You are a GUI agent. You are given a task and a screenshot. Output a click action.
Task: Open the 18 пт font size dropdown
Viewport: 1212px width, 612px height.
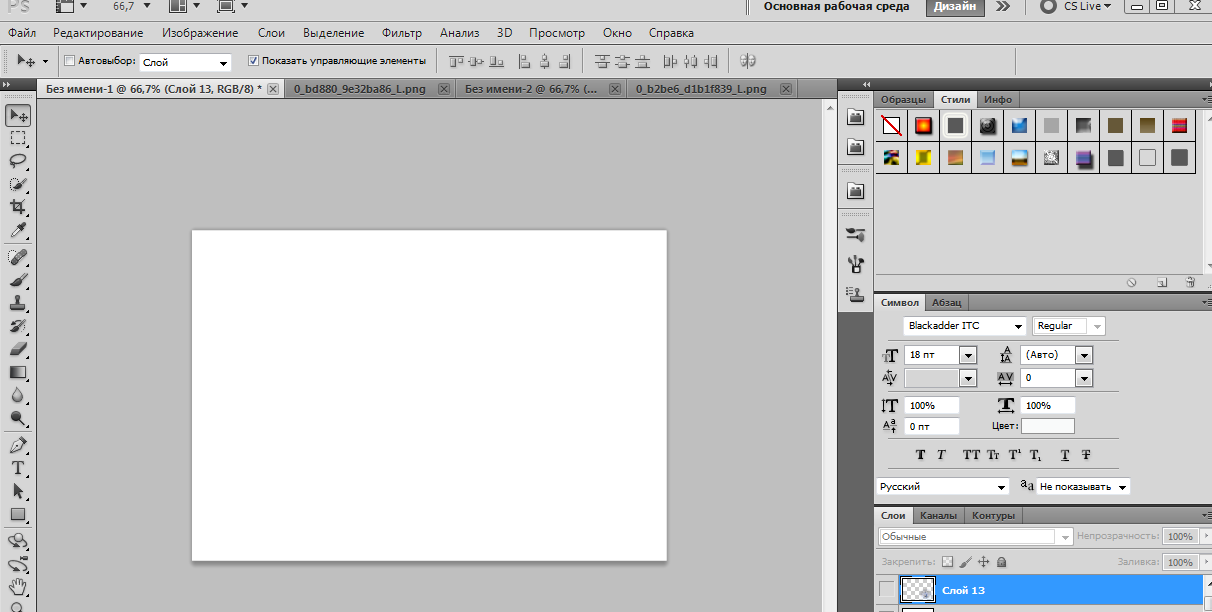tap(967, 355)
